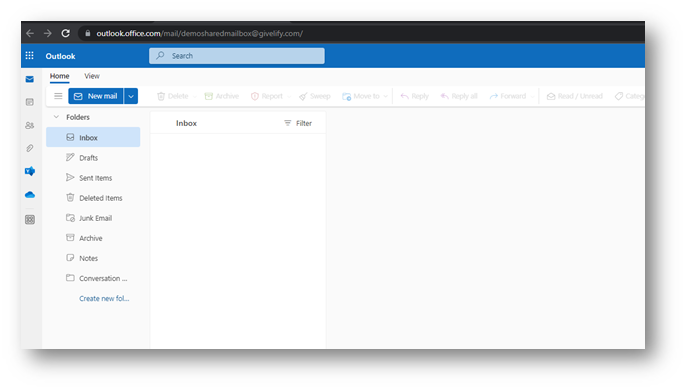The width and height of the screenshot is (687, 391).
Task: Click the Delete toolbar button
Action: click(173, 96)
